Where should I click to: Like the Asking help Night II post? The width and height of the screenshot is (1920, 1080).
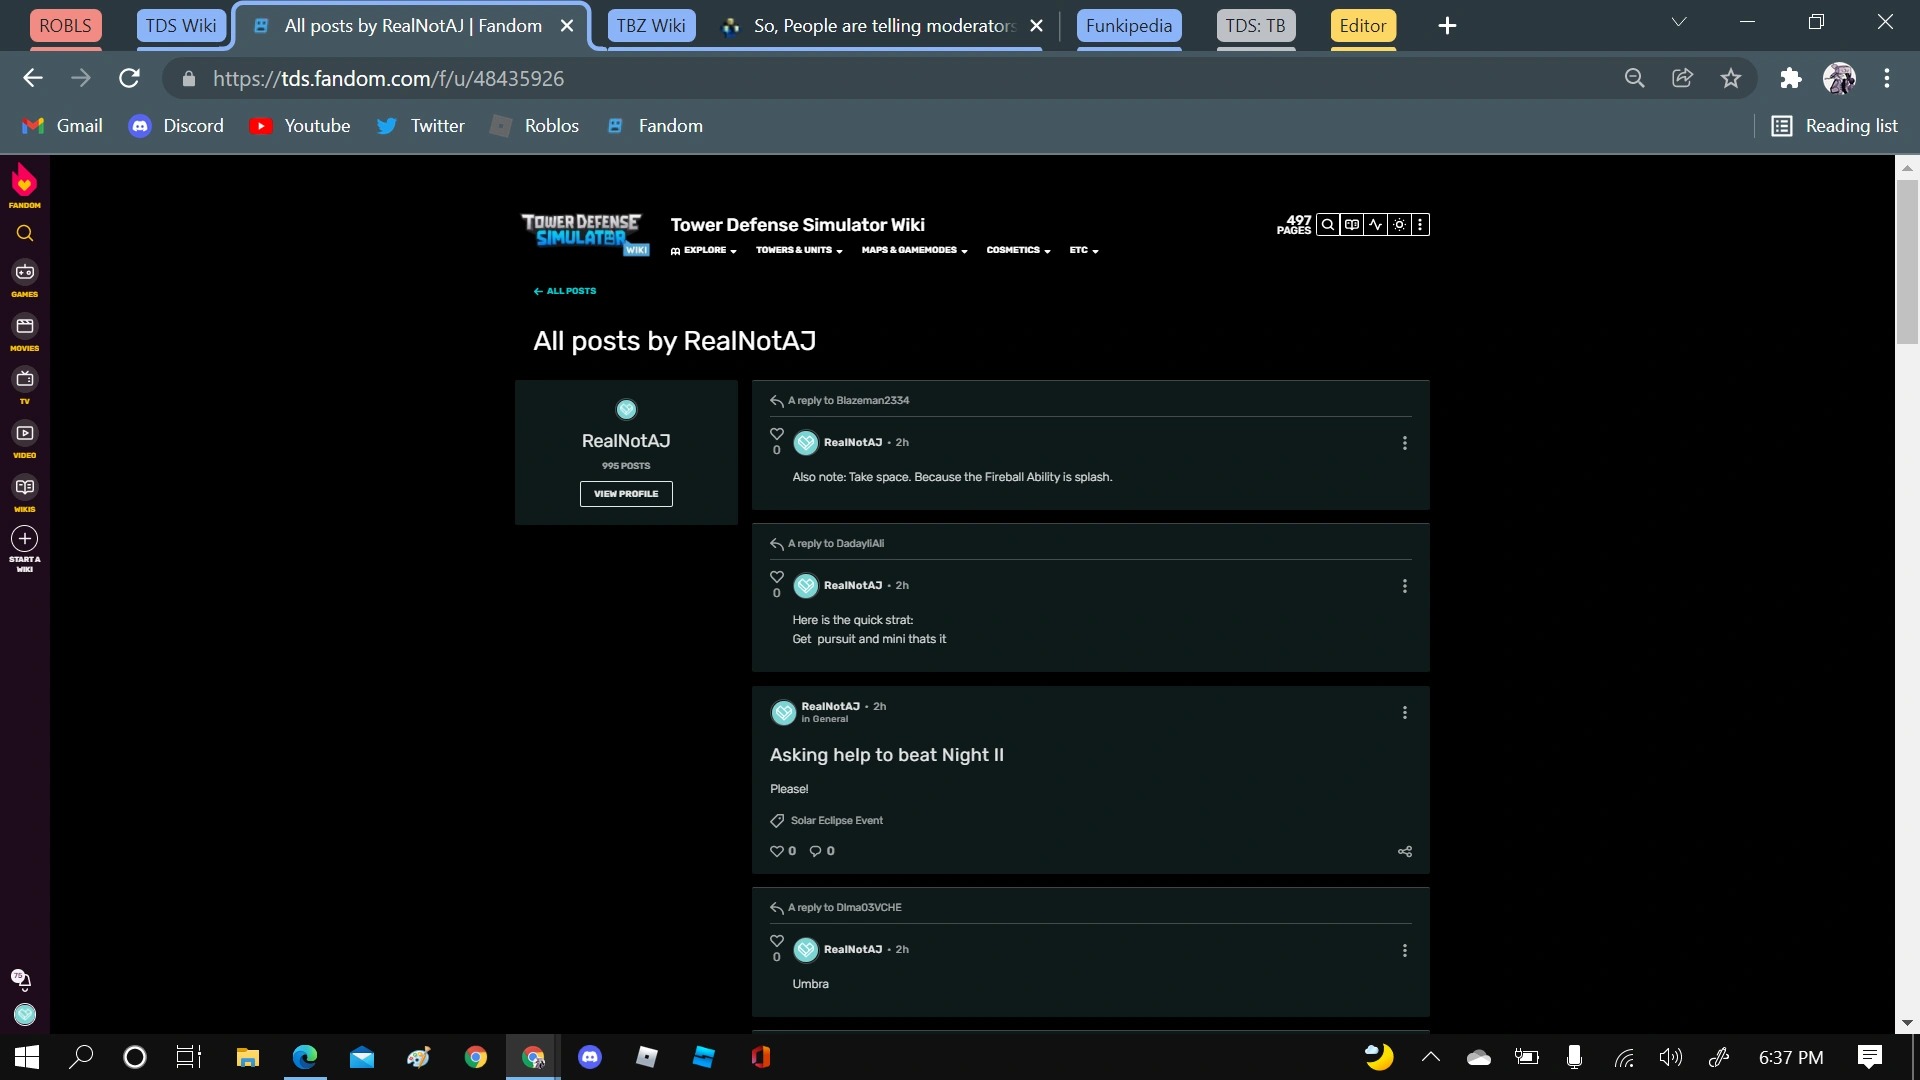(x=777, y=851)
